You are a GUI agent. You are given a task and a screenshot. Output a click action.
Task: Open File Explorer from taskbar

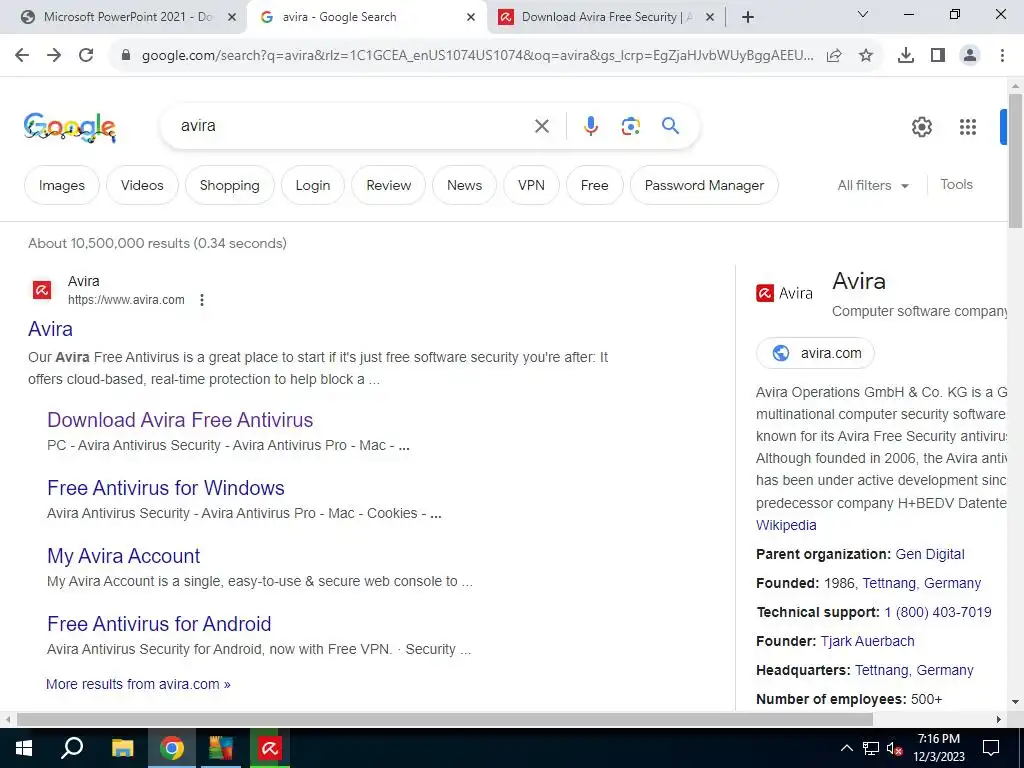pos(122,748)
